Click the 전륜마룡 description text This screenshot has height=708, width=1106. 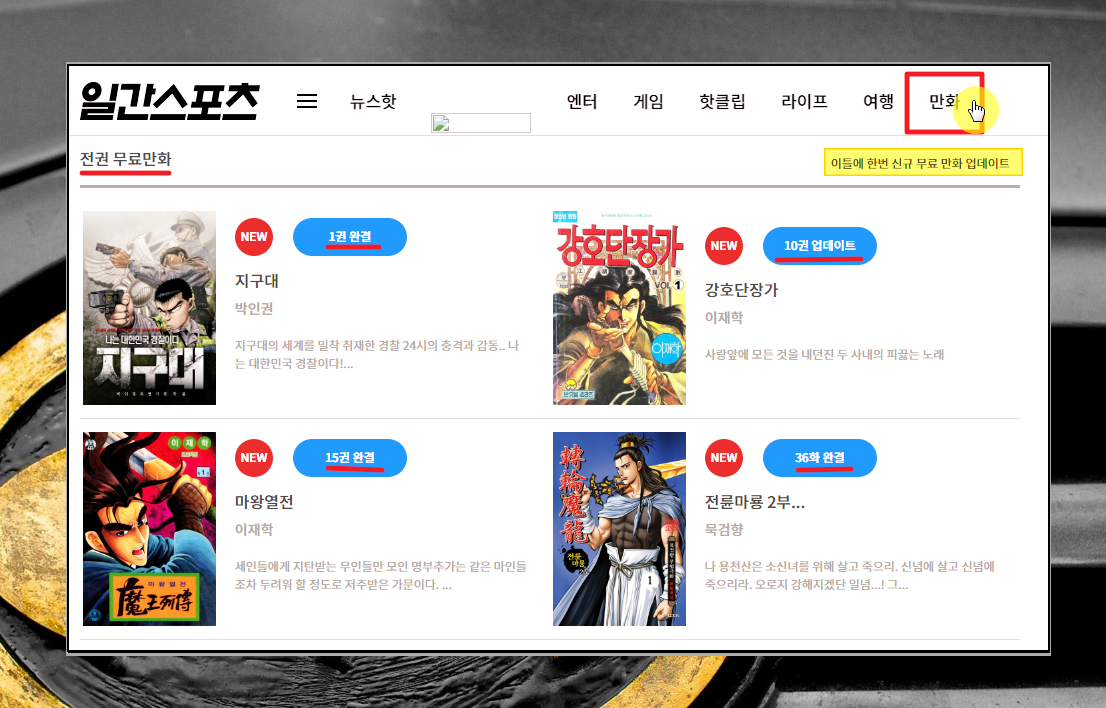[850, 575]
